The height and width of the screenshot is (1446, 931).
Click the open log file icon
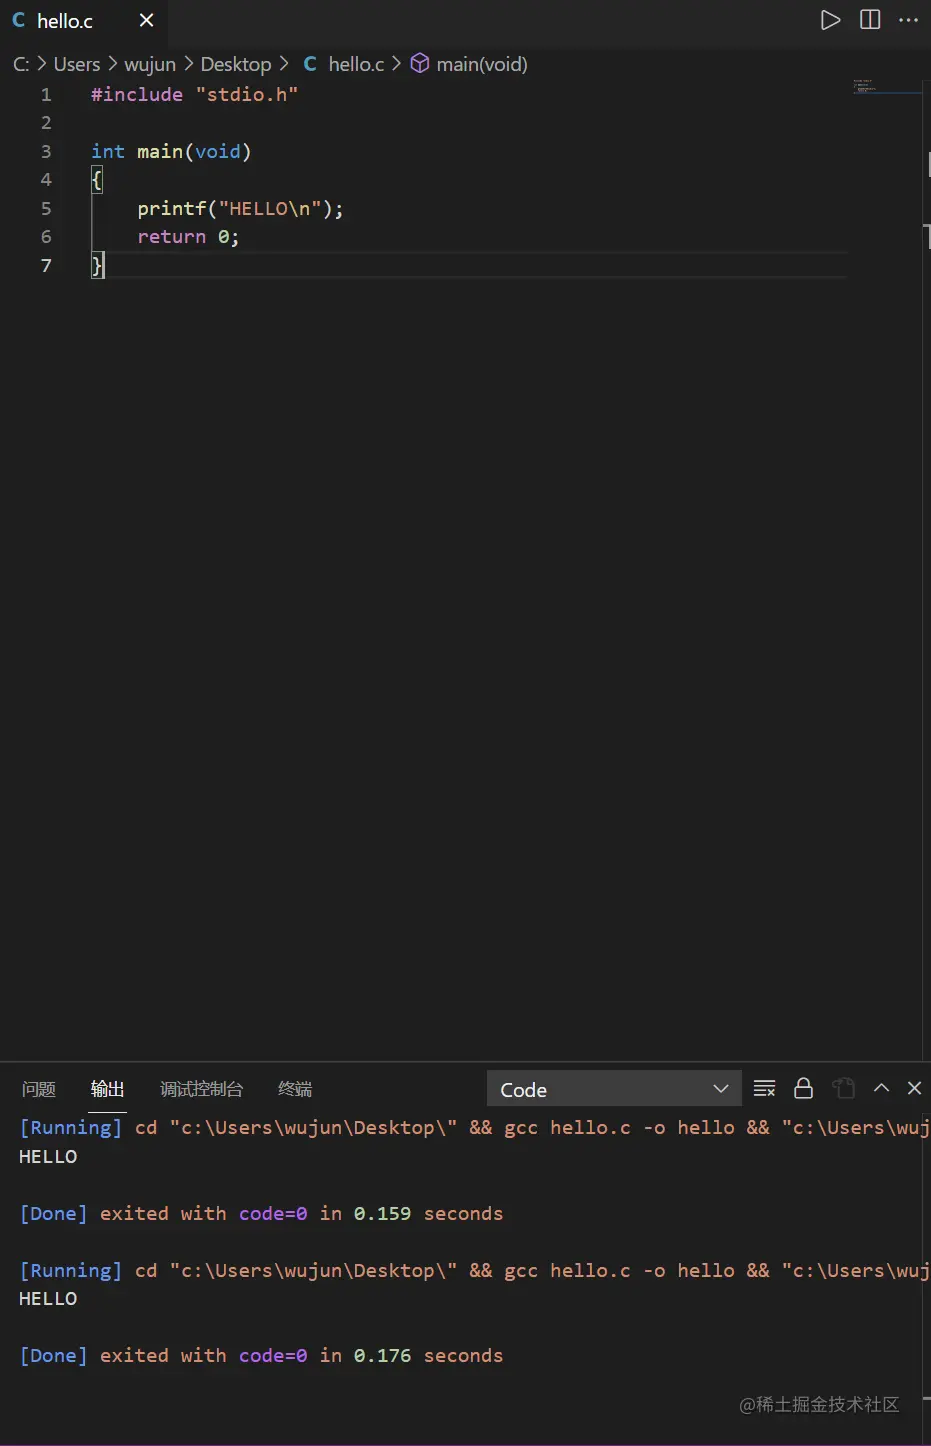pyautogui.click(x=843, y=1088)
